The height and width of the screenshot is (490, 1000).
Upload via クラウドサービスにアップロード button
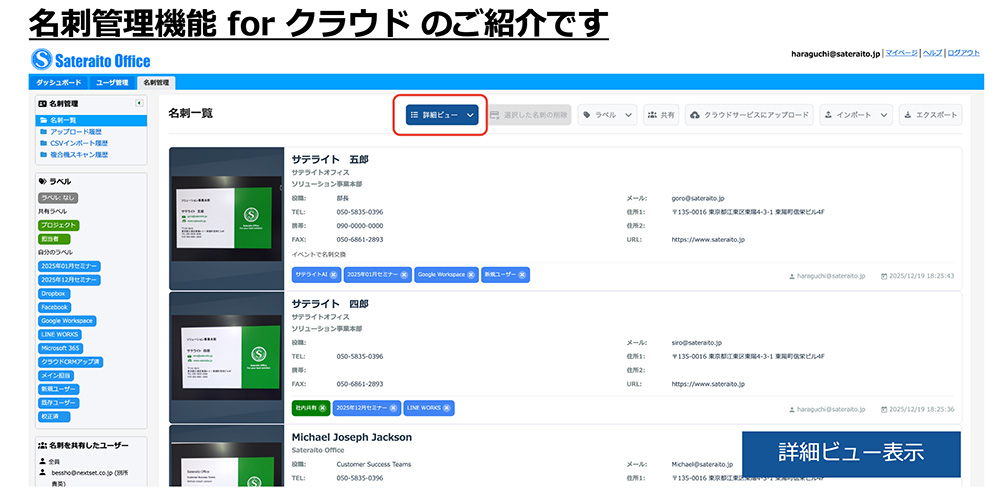749,115
